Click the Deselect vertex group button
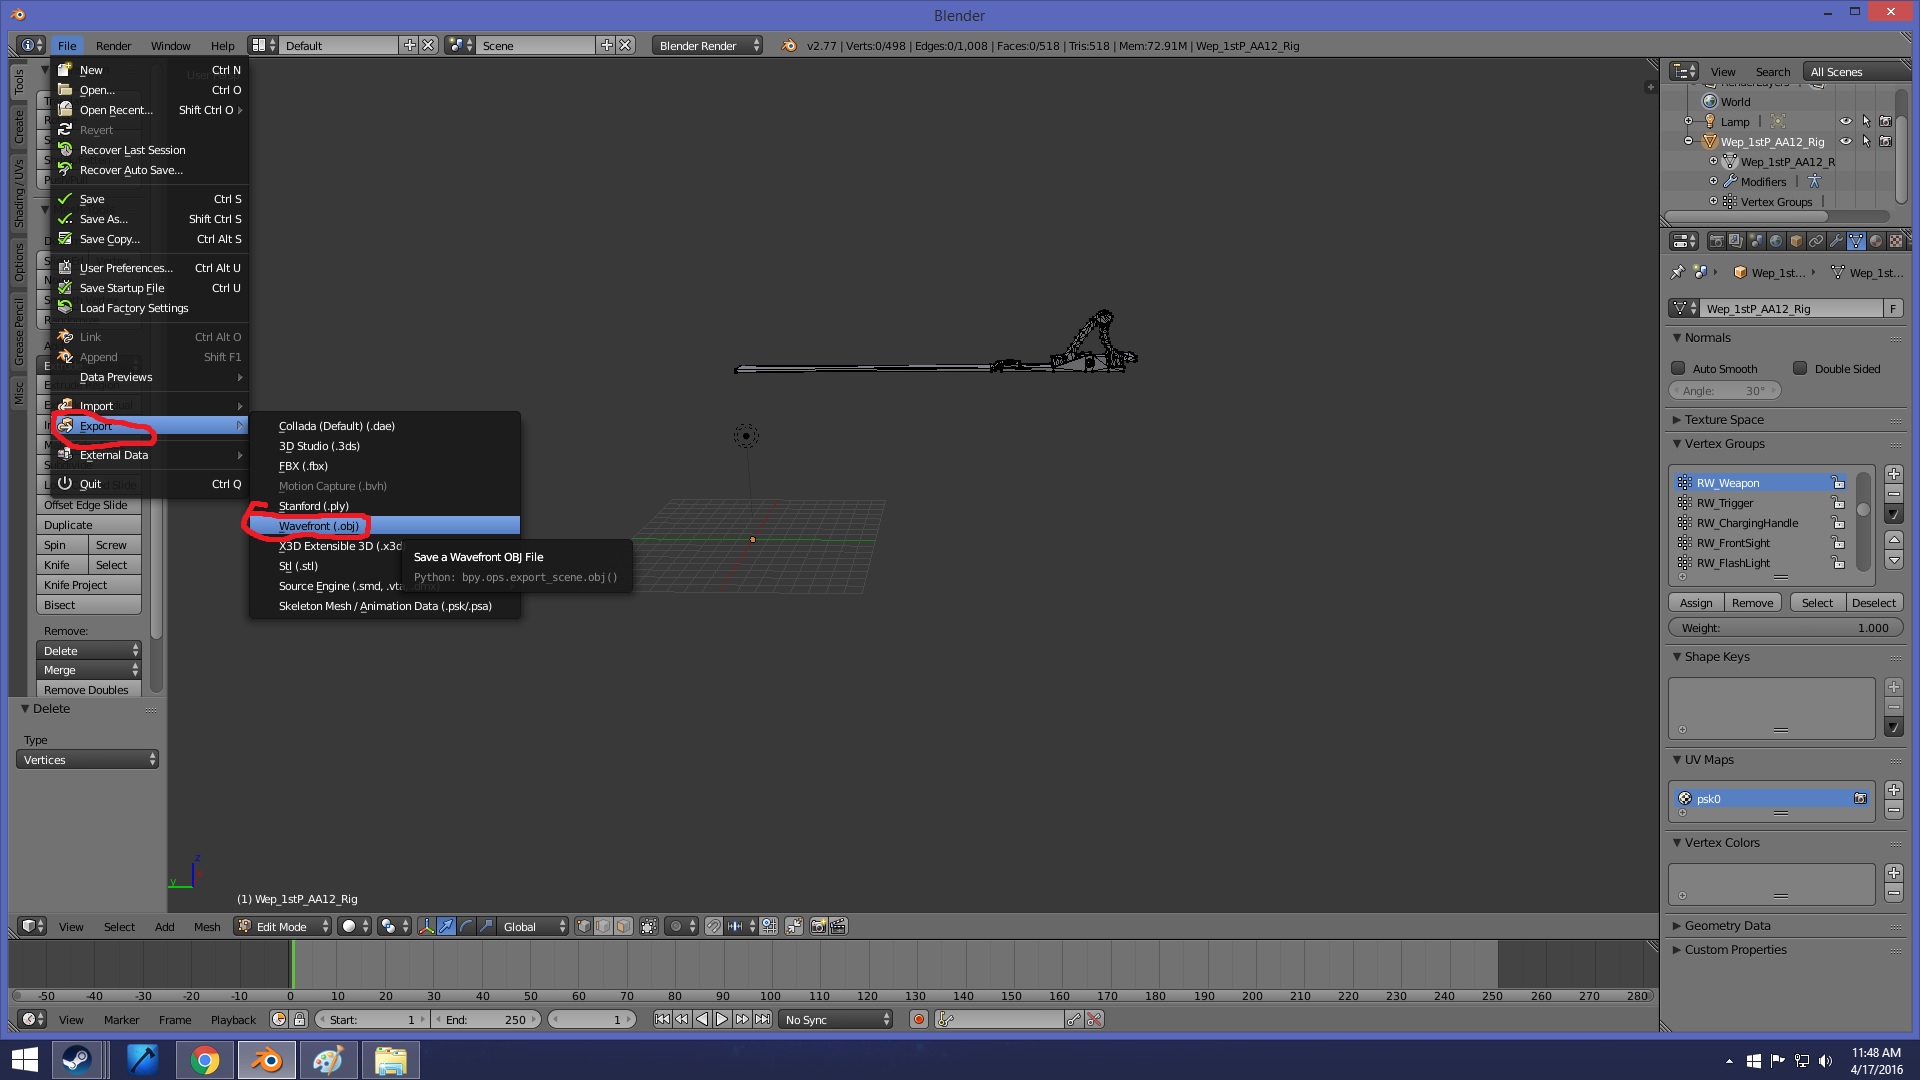1920x1080 pixels. click(x=1873, y=603)
